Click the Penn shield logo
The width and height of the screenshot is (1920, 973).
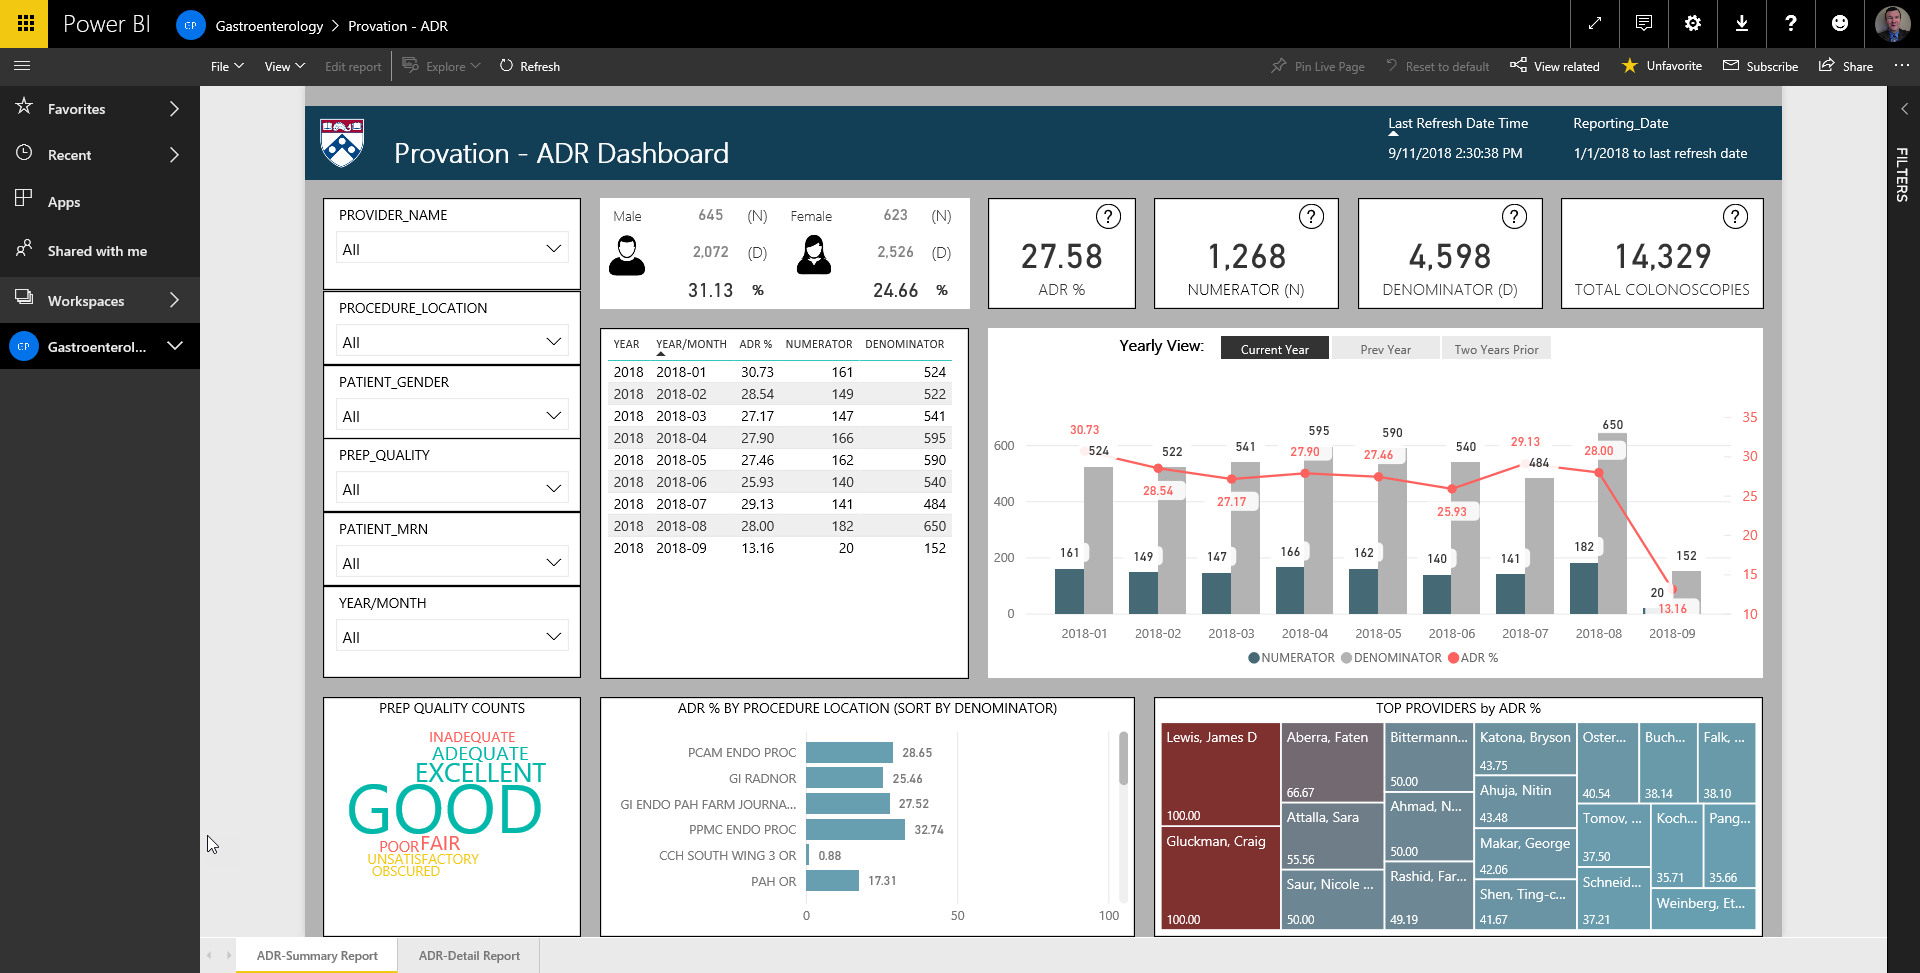pyautogui.click(x=342, y=143)
